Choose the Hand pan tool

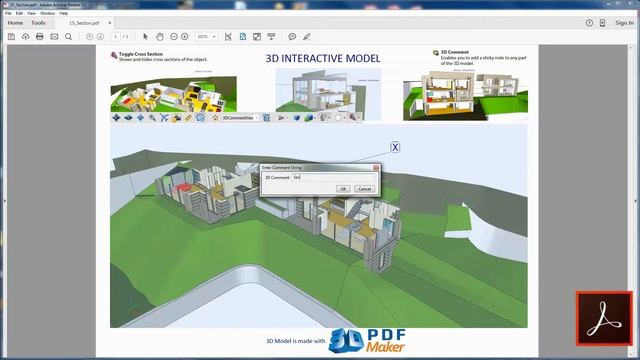pos(160,36)
